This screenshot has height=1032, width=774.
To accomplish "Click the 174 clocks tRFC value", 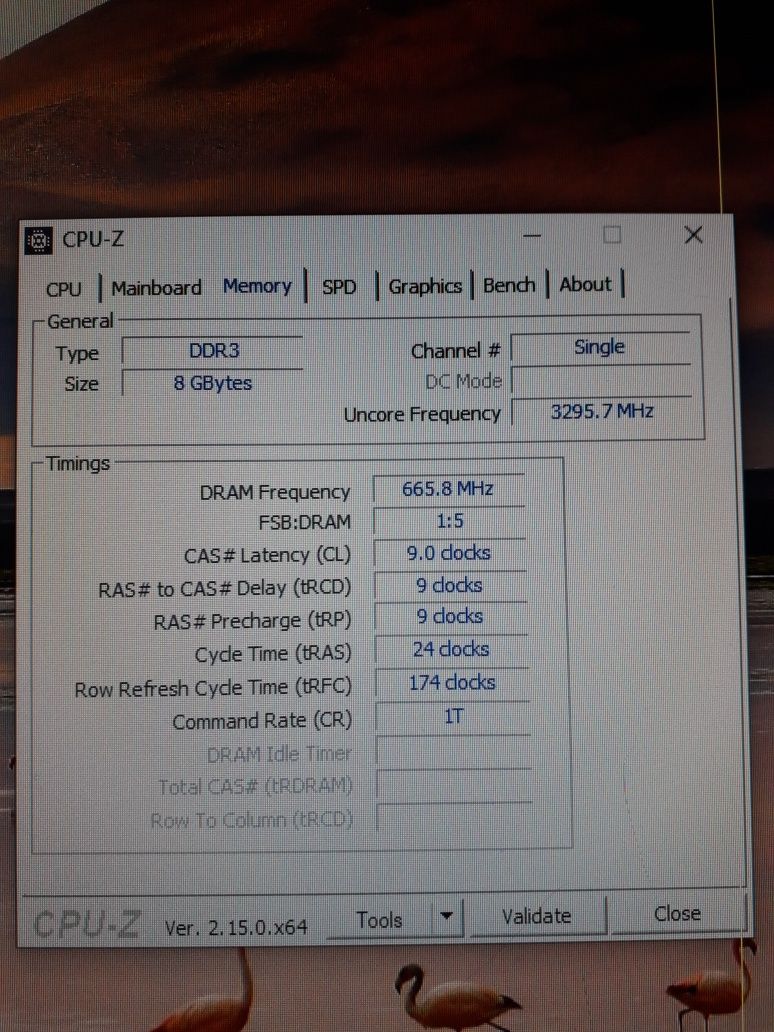I will [x=452, y=683].
